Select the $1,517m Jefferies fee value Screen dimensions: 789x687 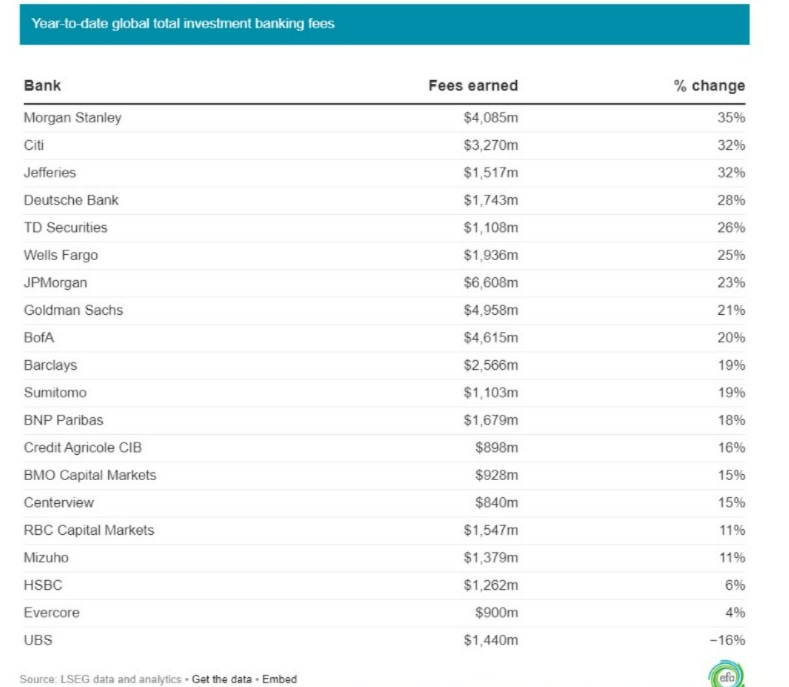(491, 173)
